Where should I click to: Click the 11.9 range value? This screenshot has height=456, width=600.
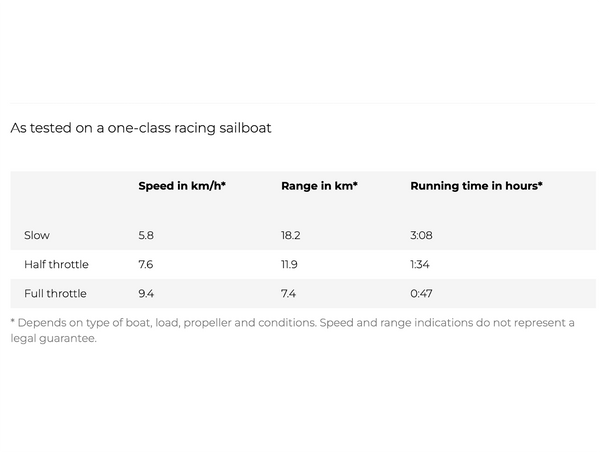pos(289,264)
